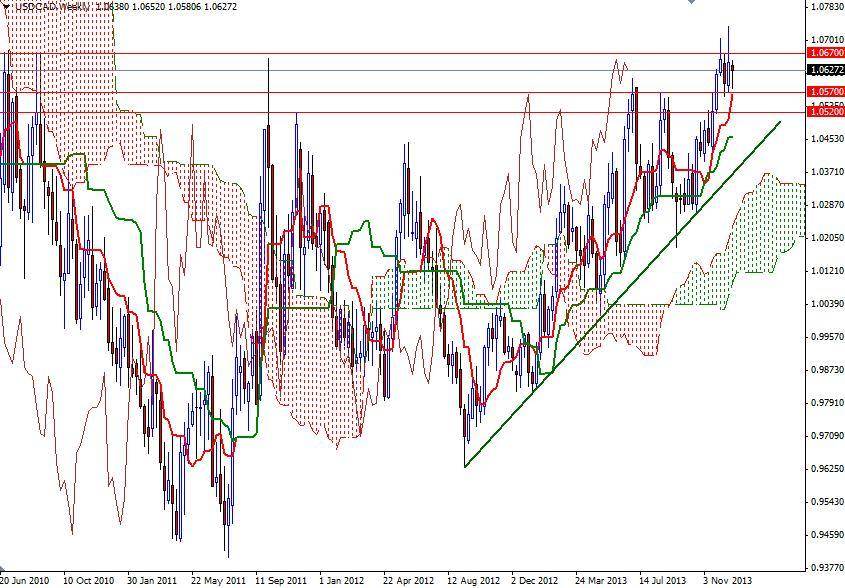845x588 pixels.
Task: Expand the chart context options on the price axis
Action: click(x=823, y=300)
